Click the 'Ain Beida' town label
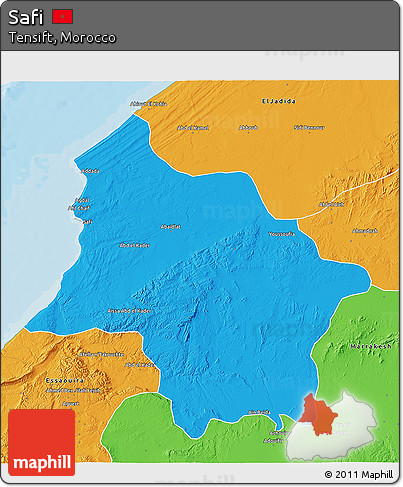Viewport: 403px width, 487px height. pyautogui.click(x=259, y=412)
